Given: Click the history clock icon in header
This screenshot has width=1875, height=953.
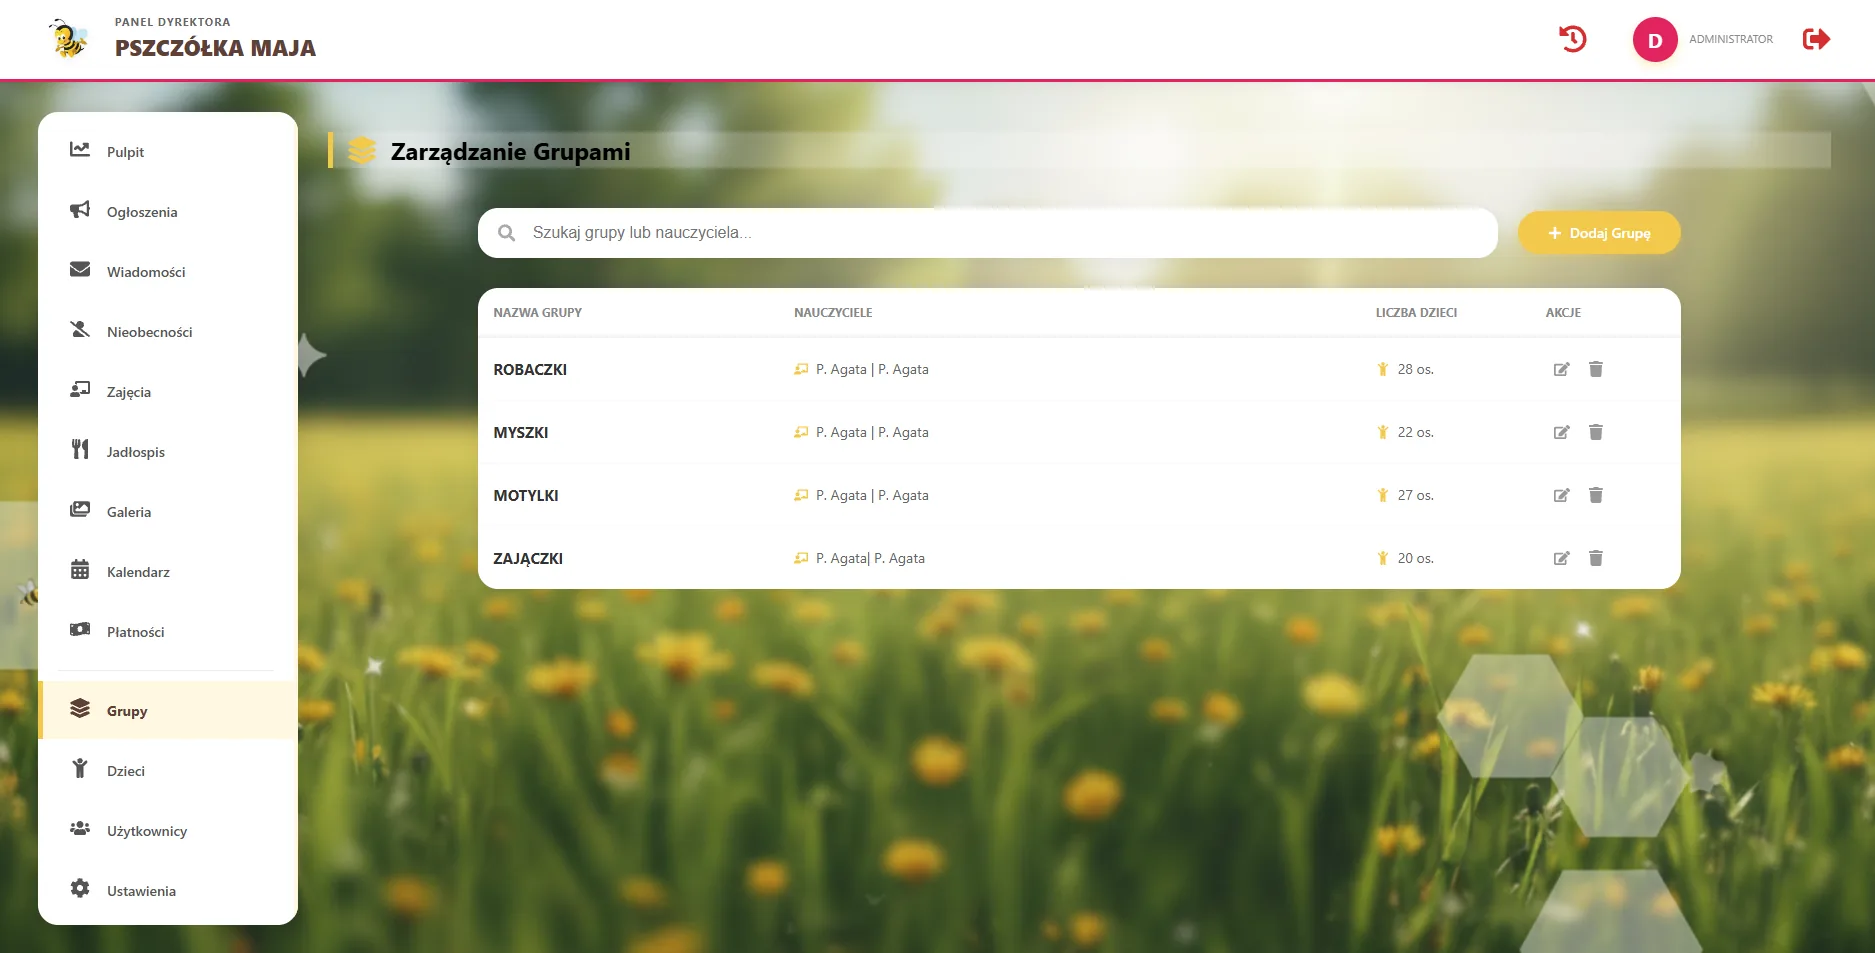Looking at the screenshot, I should tap(1573, 39).
